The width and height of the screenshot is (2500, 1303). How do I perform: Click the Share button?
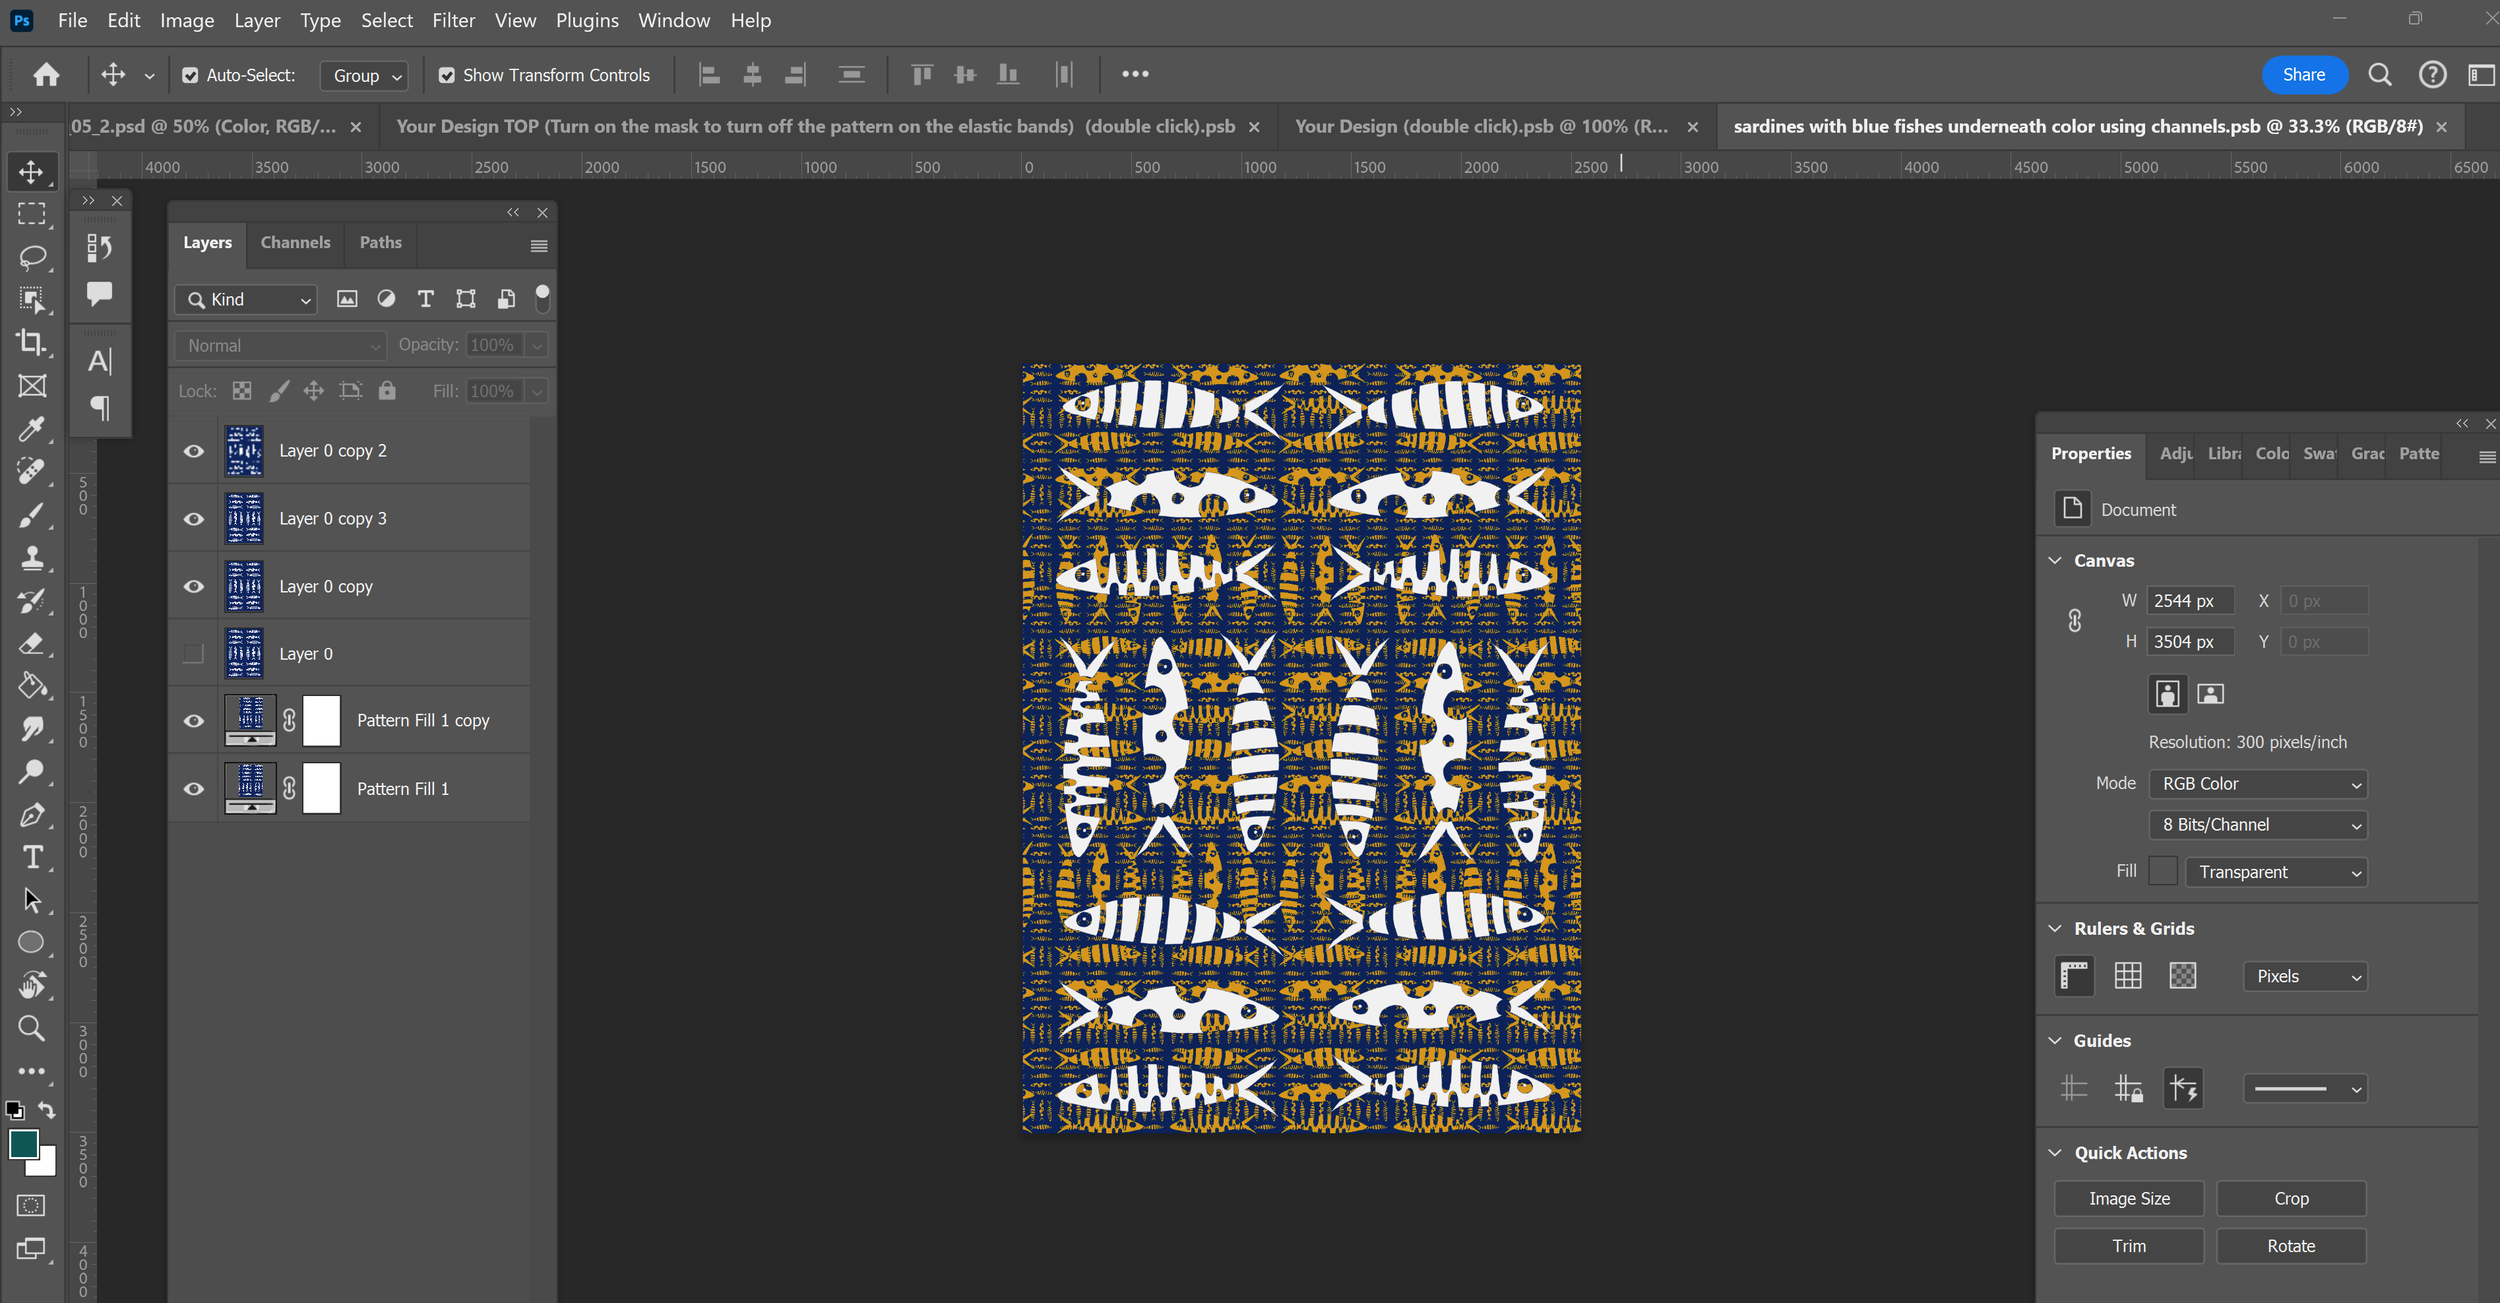tap(2303, 75)
